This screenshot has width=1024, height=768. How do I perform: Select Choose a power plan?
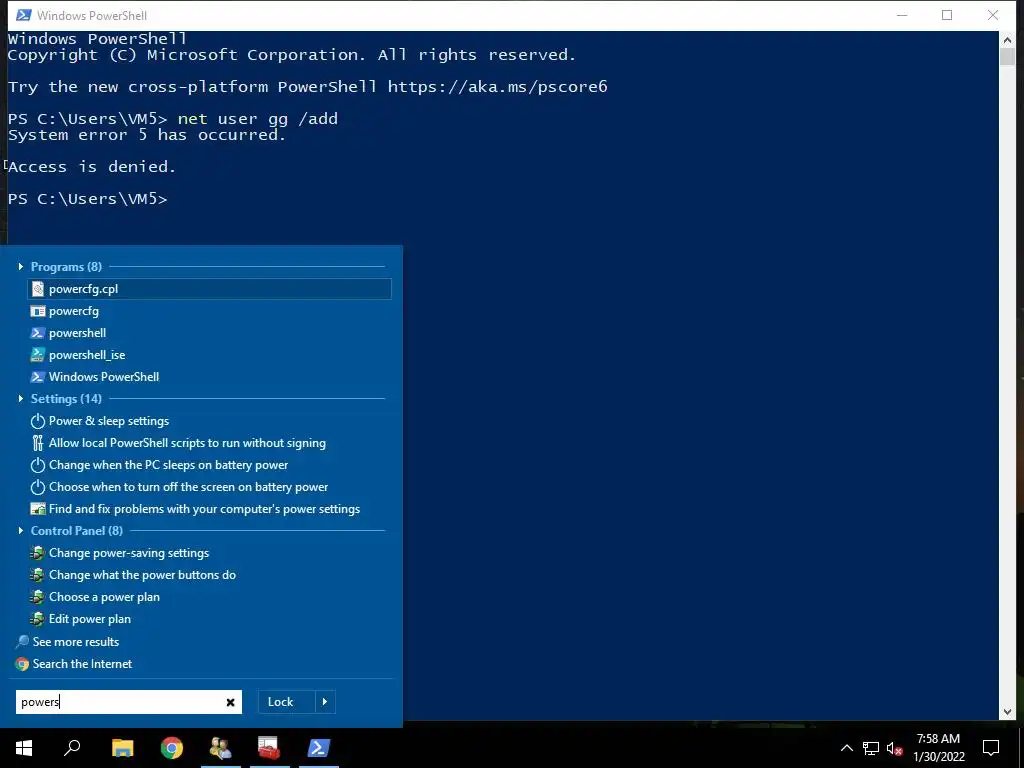[104, 597]
